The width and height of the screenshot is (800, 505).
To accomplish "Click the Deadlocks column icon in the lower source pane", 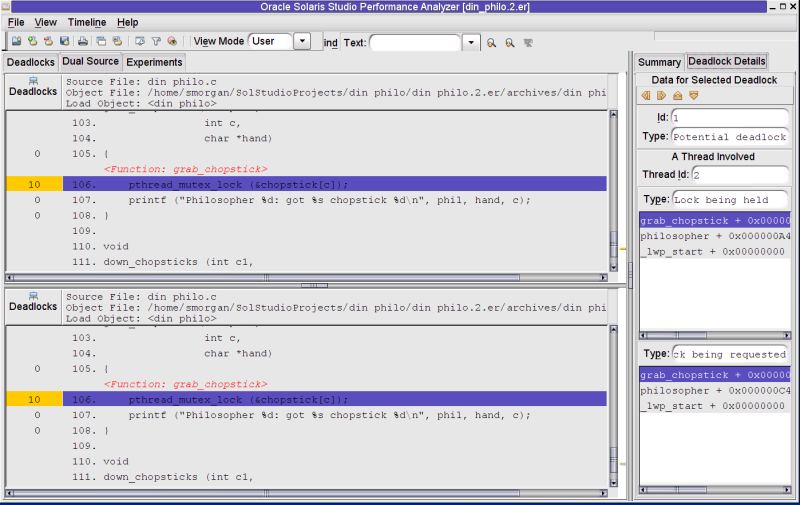I will tap(33, 296).
